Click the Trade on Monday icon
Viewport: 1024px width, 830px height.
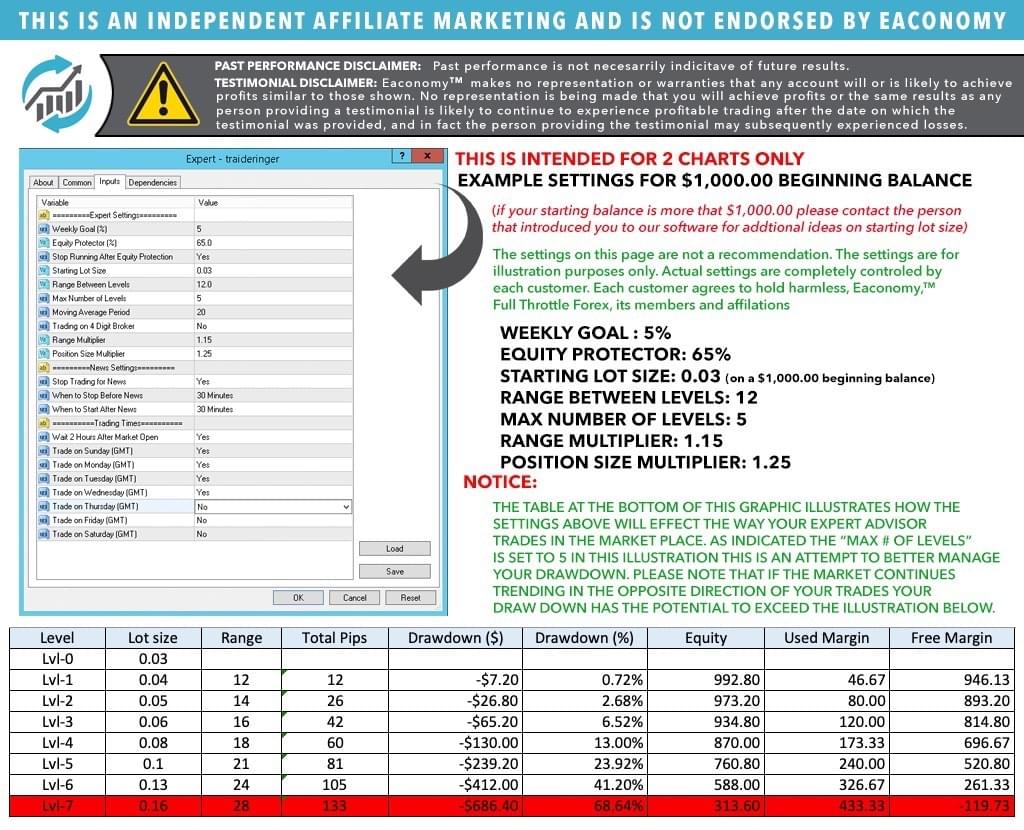click(x=44, y=465)
